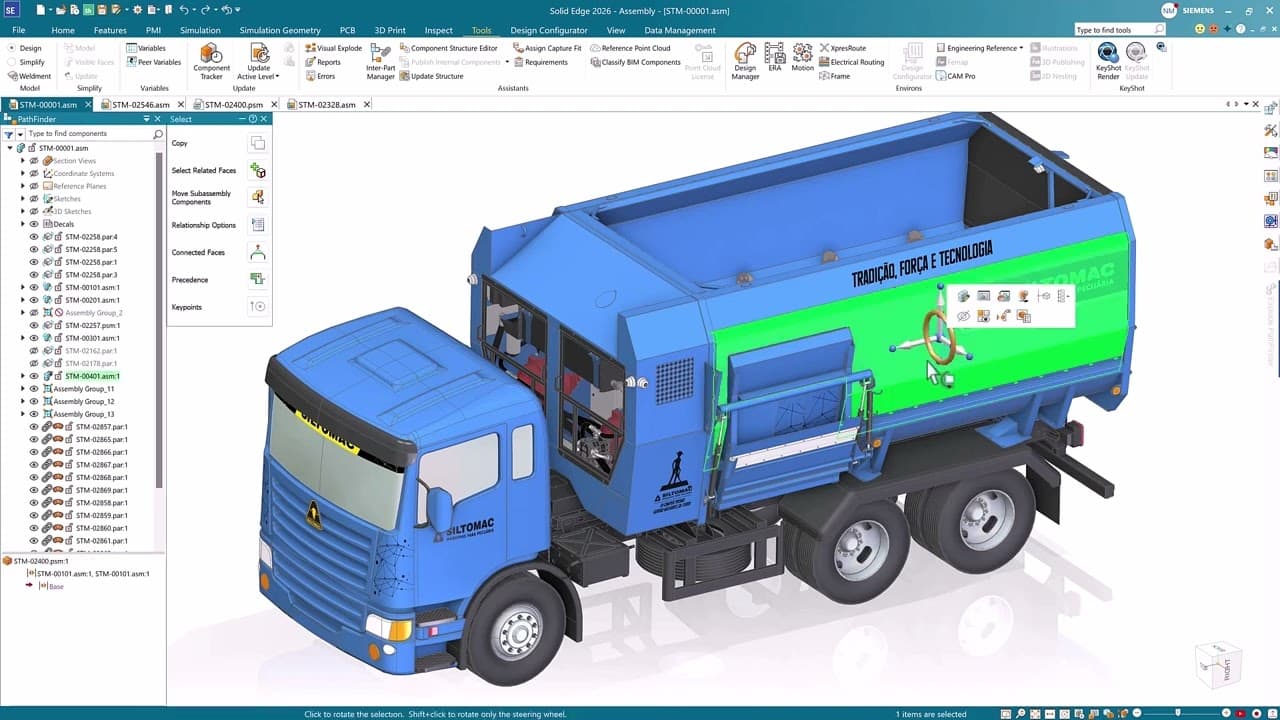
Task: Open Relationship Options in Select panel
Action: 258,225
